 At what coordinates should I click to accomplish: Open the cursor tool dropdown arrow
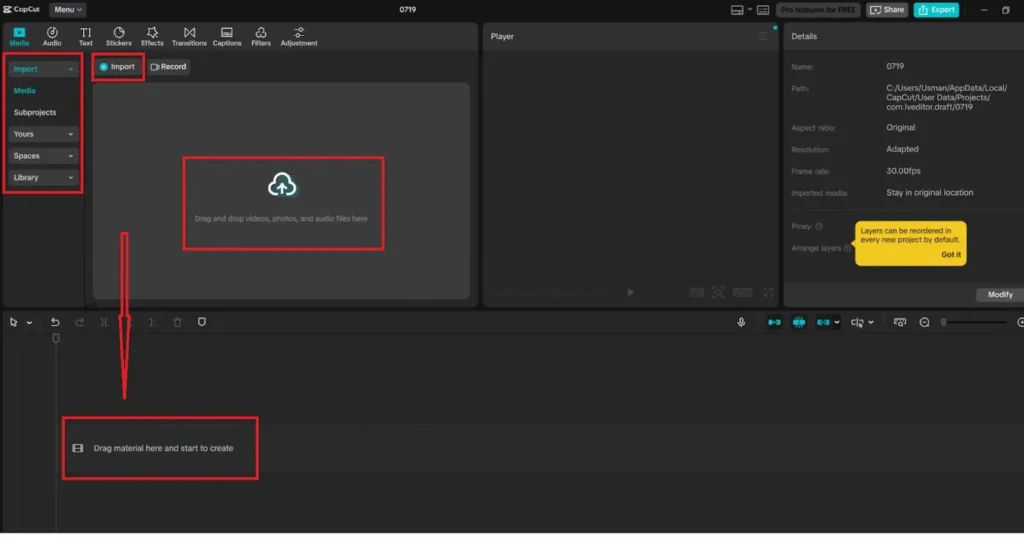(x=29, y=323)
